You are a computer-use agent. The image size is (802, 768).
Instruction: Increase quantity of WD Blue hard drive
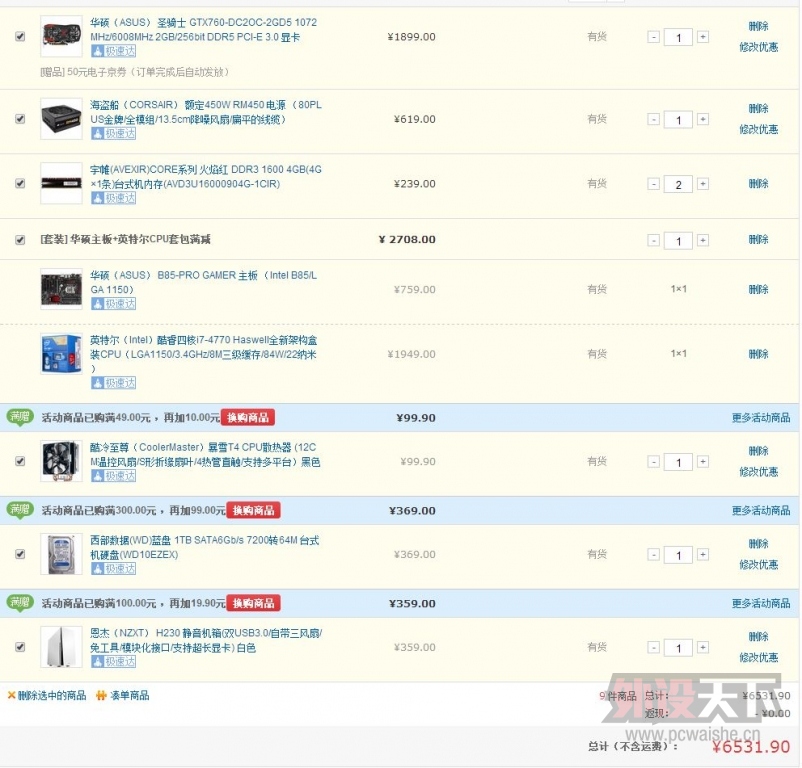pyautogui.click(x=703, y=555)
